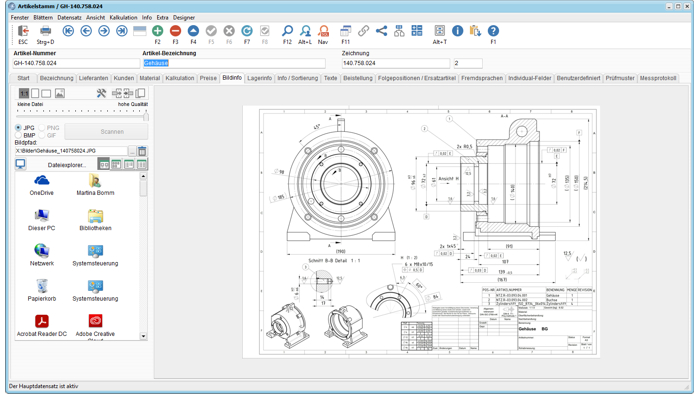Open the Datensatz menu
Viewport: 700px width, 394px height.
coord(69,17)
